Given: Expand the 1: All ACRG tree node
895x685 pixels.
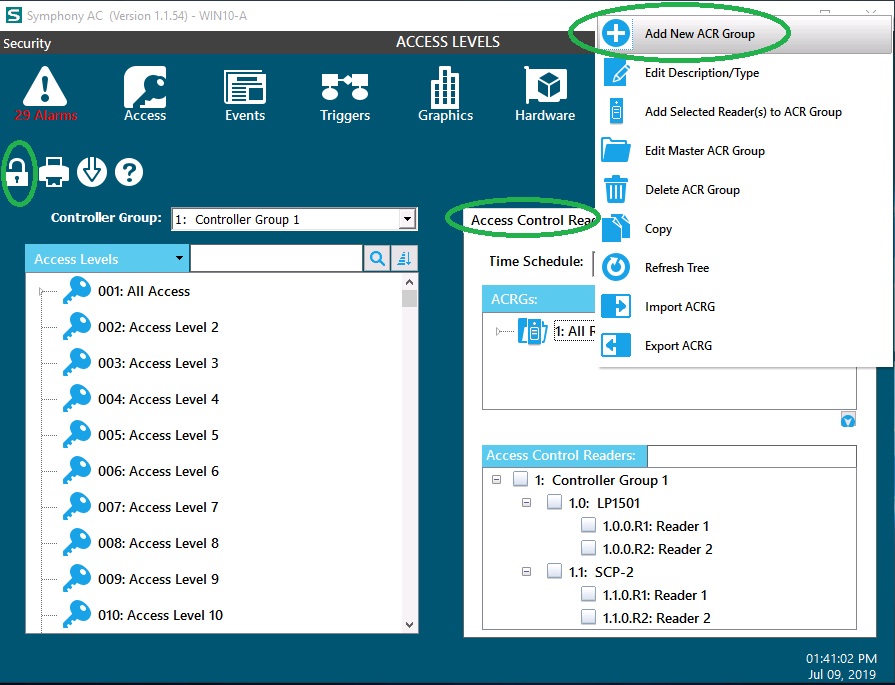Looking at the screenshot, I should pos(498,331).
